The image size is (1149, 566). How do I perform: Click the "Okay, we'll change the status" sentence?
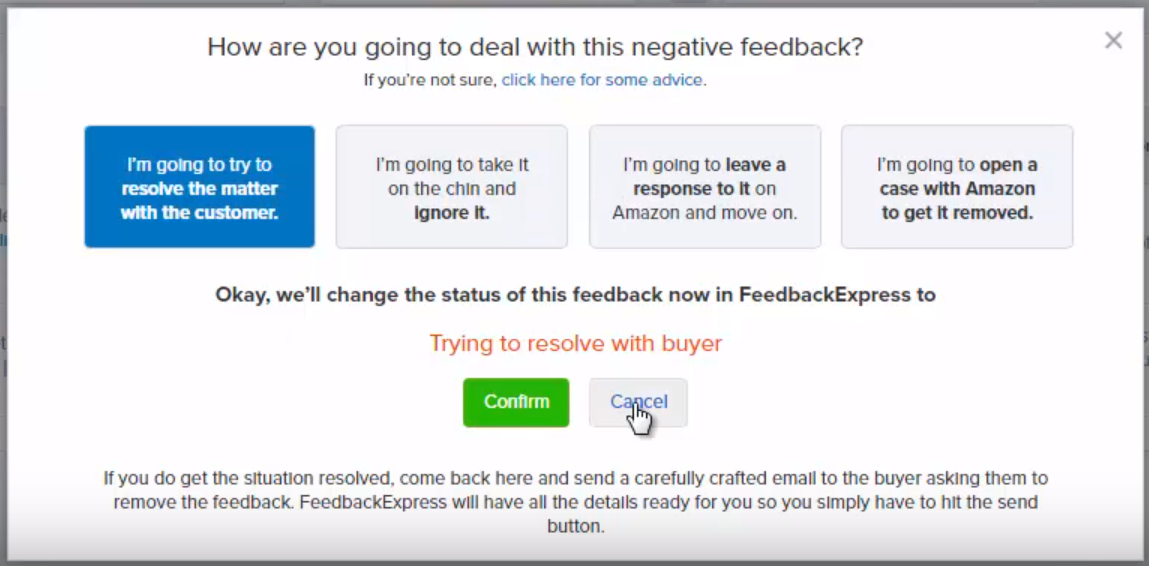(x=575, y=295)
